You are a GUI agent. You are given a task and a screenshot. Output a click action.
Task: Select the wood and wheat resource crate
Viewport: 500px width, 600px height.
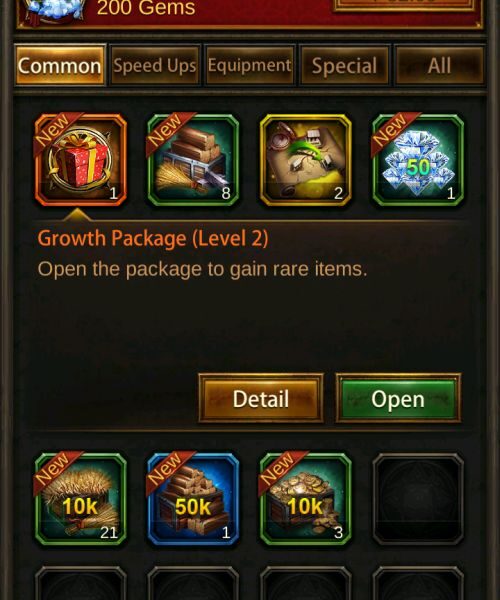click(193, 160)
